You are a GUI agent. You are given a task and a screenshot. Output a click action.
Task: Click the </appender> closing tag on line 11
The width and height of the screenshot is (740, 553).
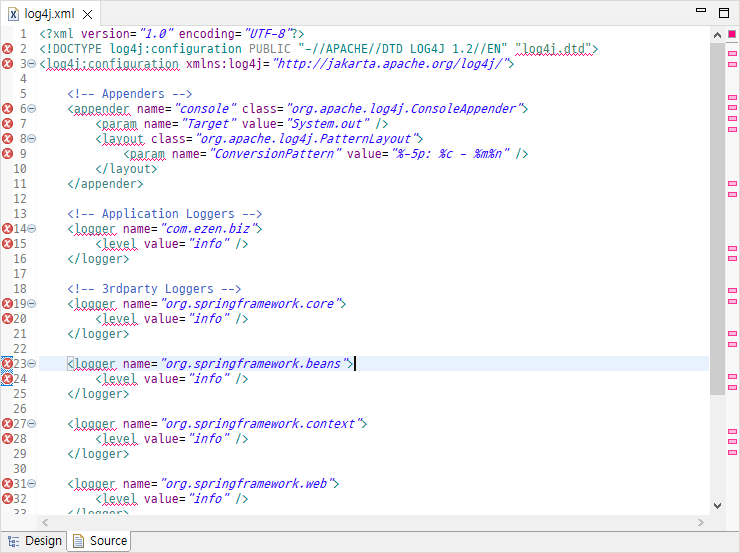click(x=105, y=184)
